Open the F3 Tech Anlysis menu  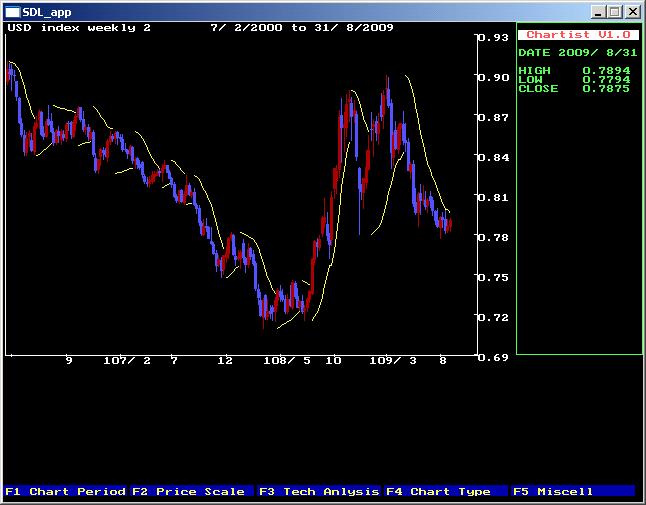click(319, 491)
